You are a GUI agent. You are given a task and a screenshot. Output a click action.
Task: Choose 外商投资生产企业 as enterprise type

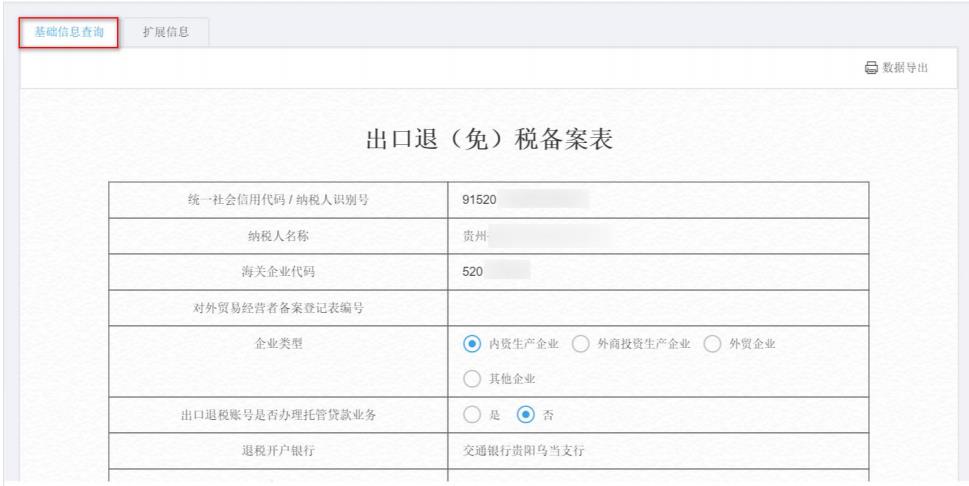[x=580, y=344]
